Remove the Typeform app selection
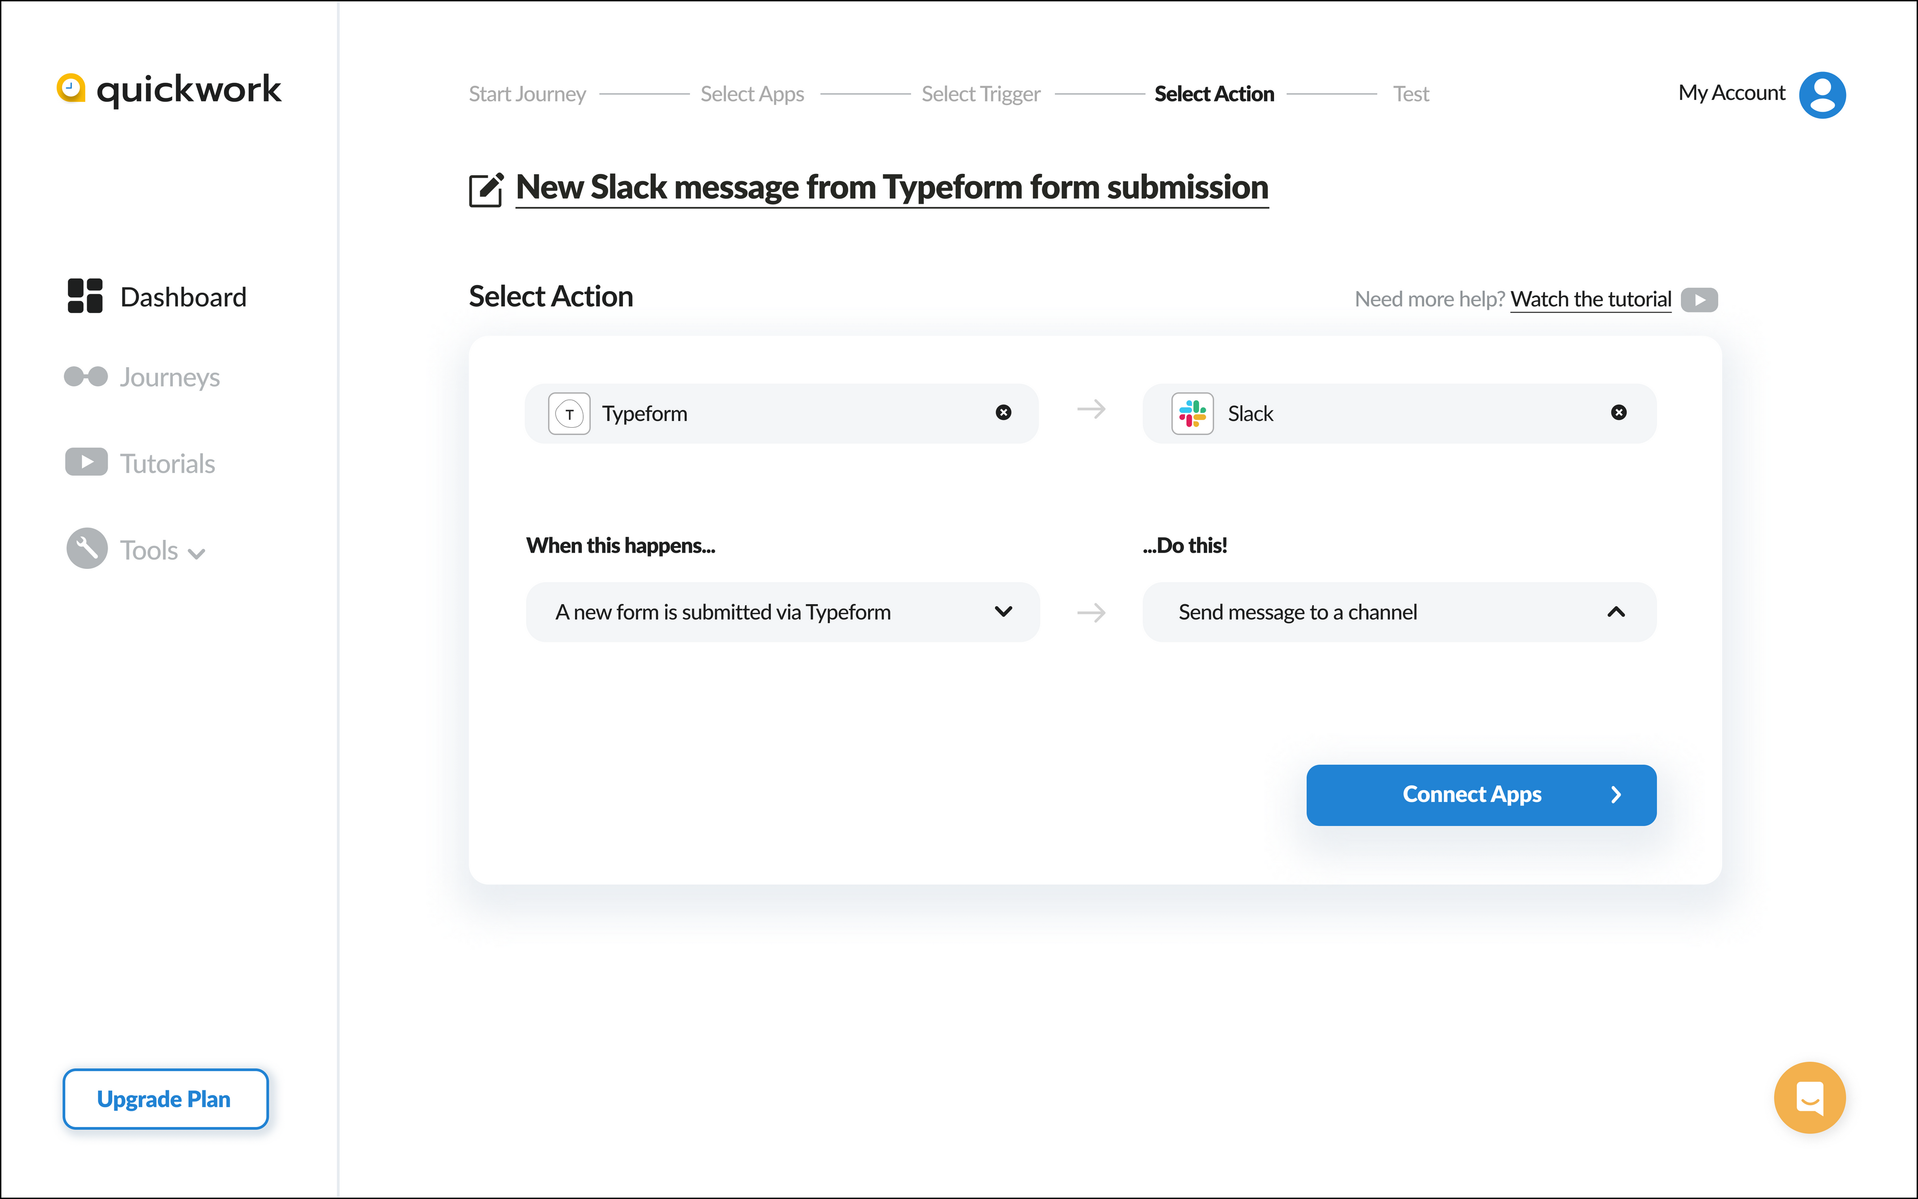This screenshot has width=1918, height=1199. (x=1003, y=412)
